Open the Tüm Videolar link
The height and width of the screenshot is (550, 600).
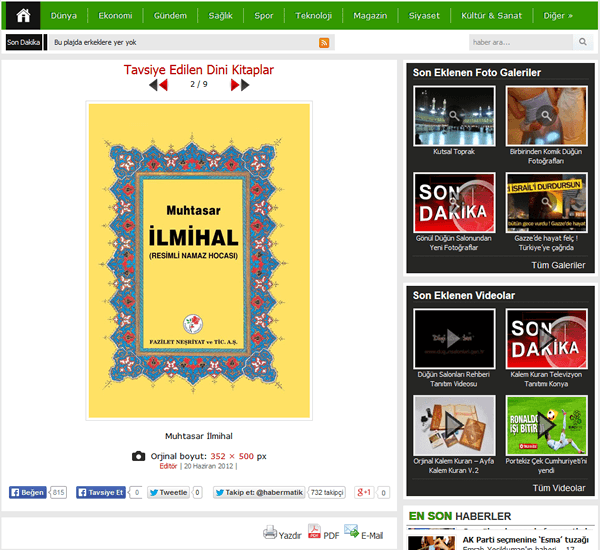click(x=559, y=488)
